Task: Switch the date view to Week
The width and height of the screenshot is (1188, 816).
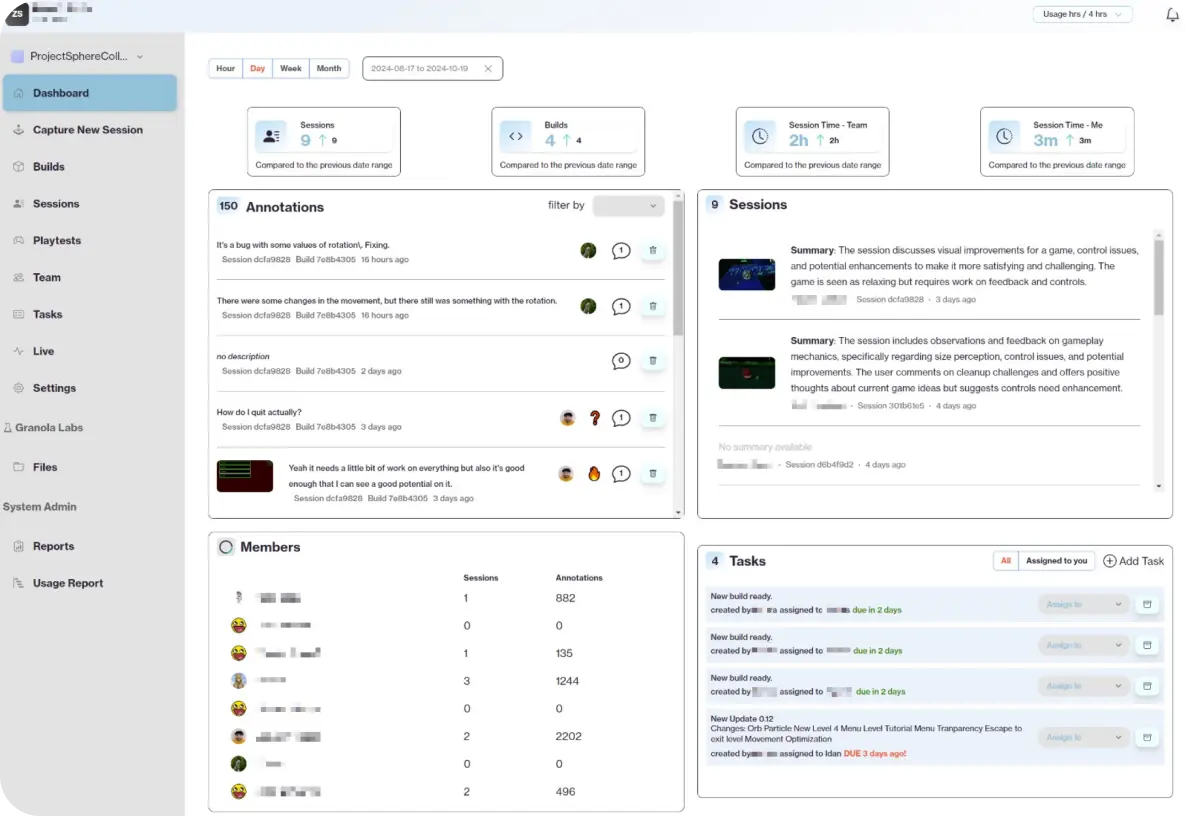Action: pos(290,68)
